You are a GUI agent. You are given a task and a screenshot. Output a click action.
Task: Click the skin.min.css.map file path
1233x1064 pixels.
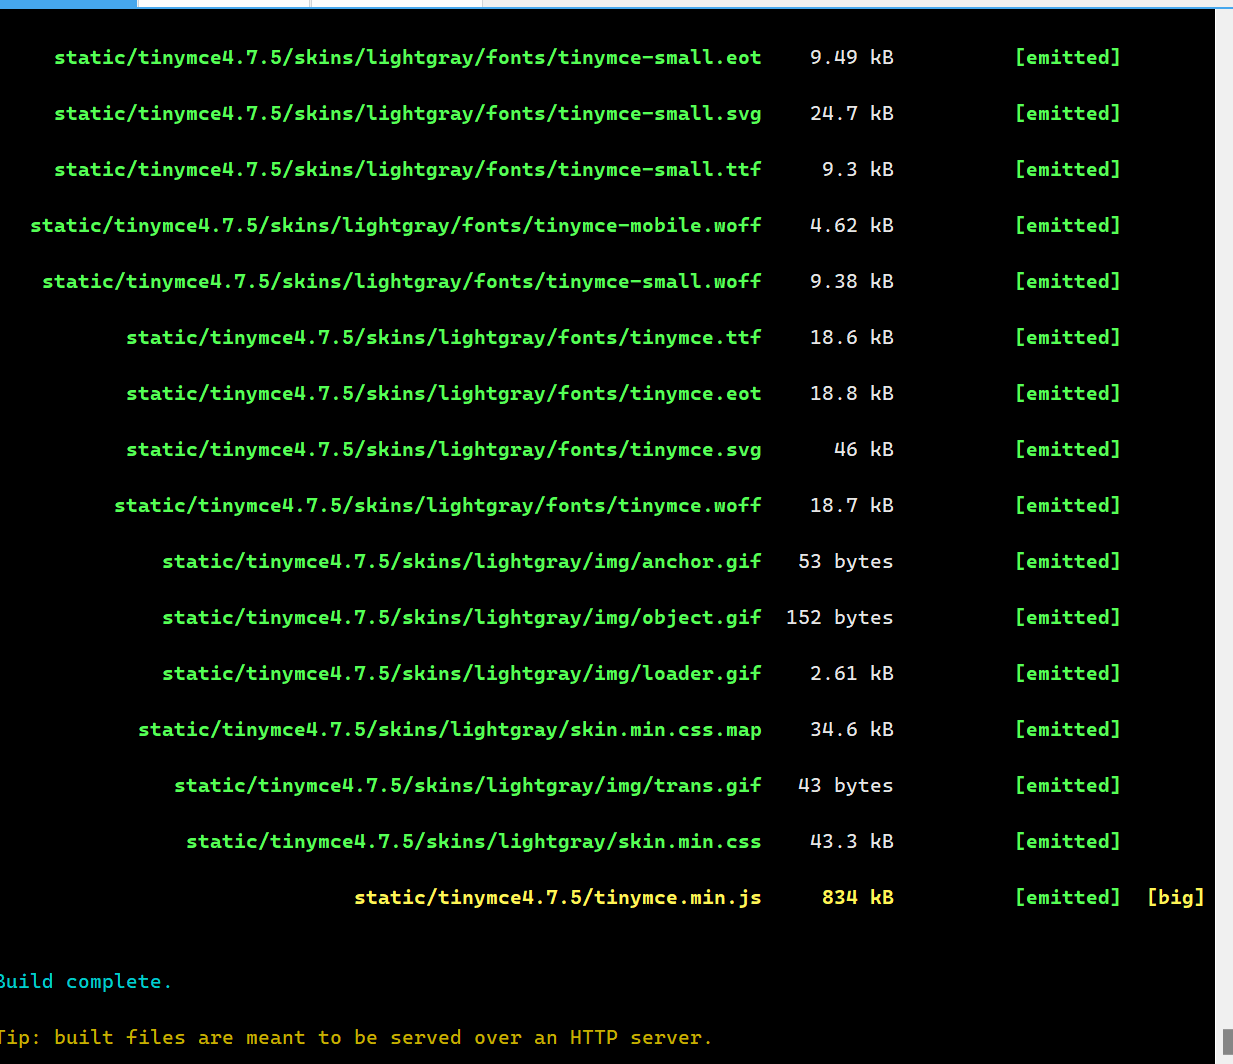pos(450,730)
